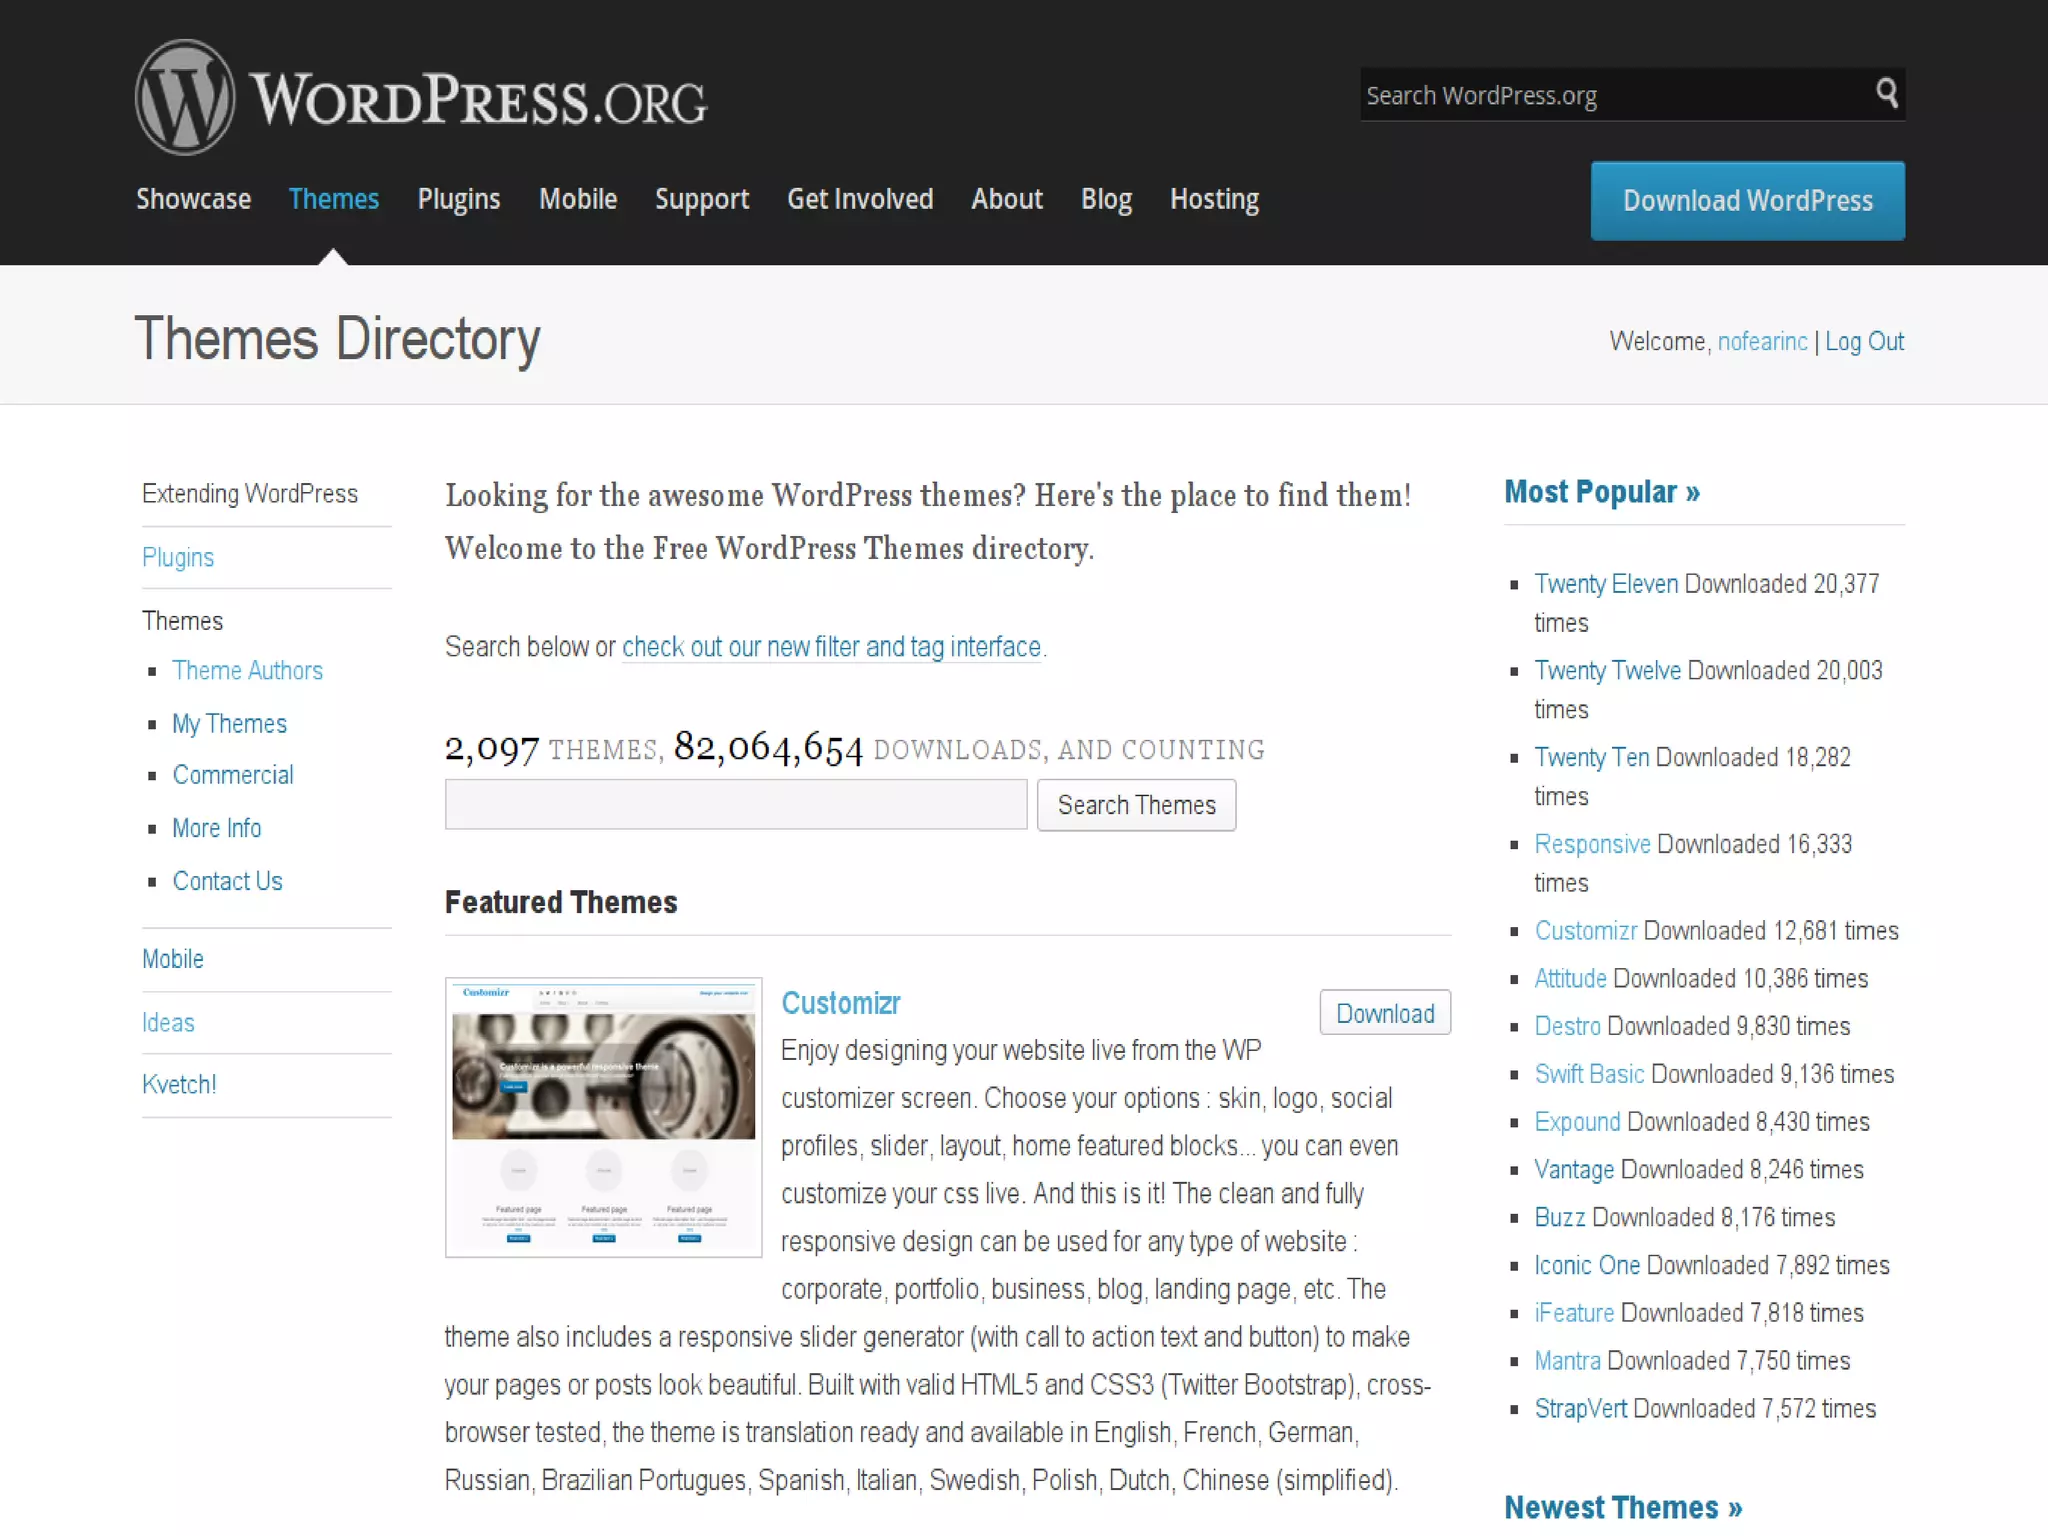Click the WordPress logo icon
The height and width of the screenshot is (1536, 2048).
pyautogui.click(x=185, y=98)
